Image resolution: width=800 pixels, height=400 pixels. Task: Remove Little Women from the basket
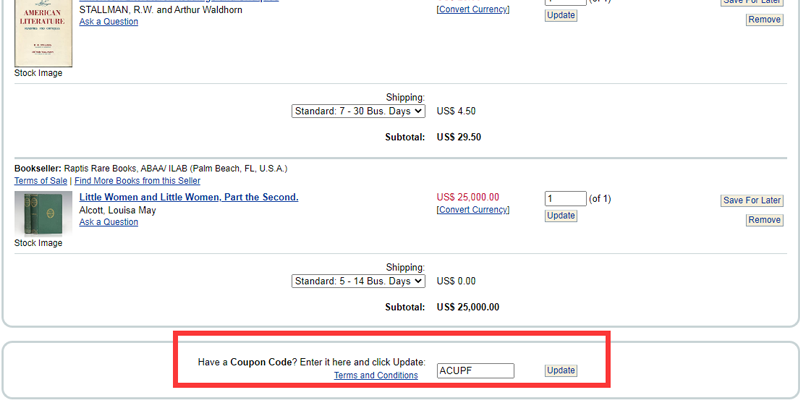point(764,219)
